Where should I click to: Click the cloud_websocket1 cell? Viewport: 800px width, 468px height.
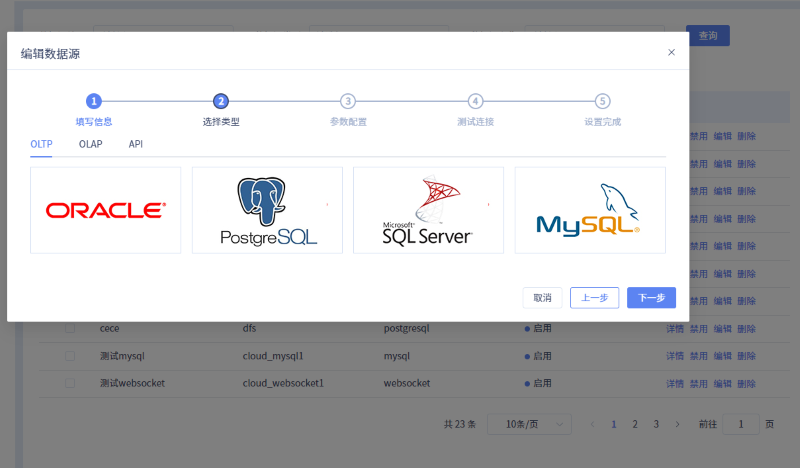point(283,383)
